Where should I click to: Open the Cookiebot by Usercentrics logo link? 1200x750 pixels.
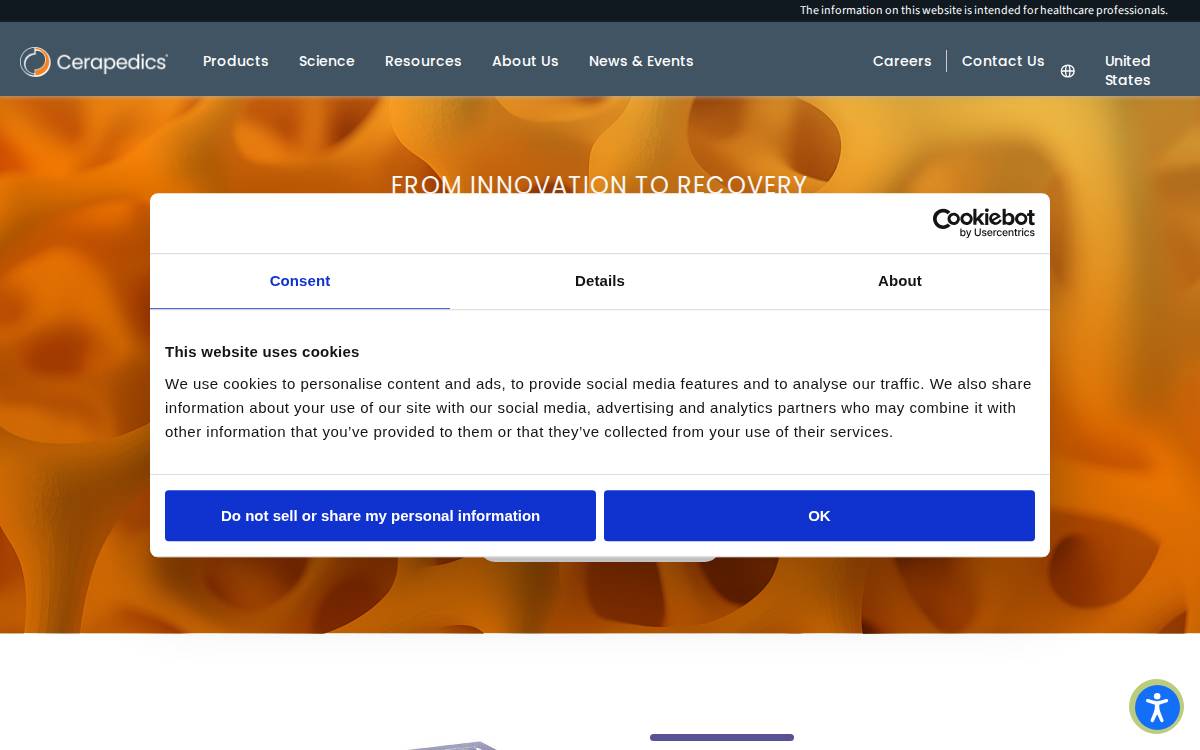tap(984, 223)
